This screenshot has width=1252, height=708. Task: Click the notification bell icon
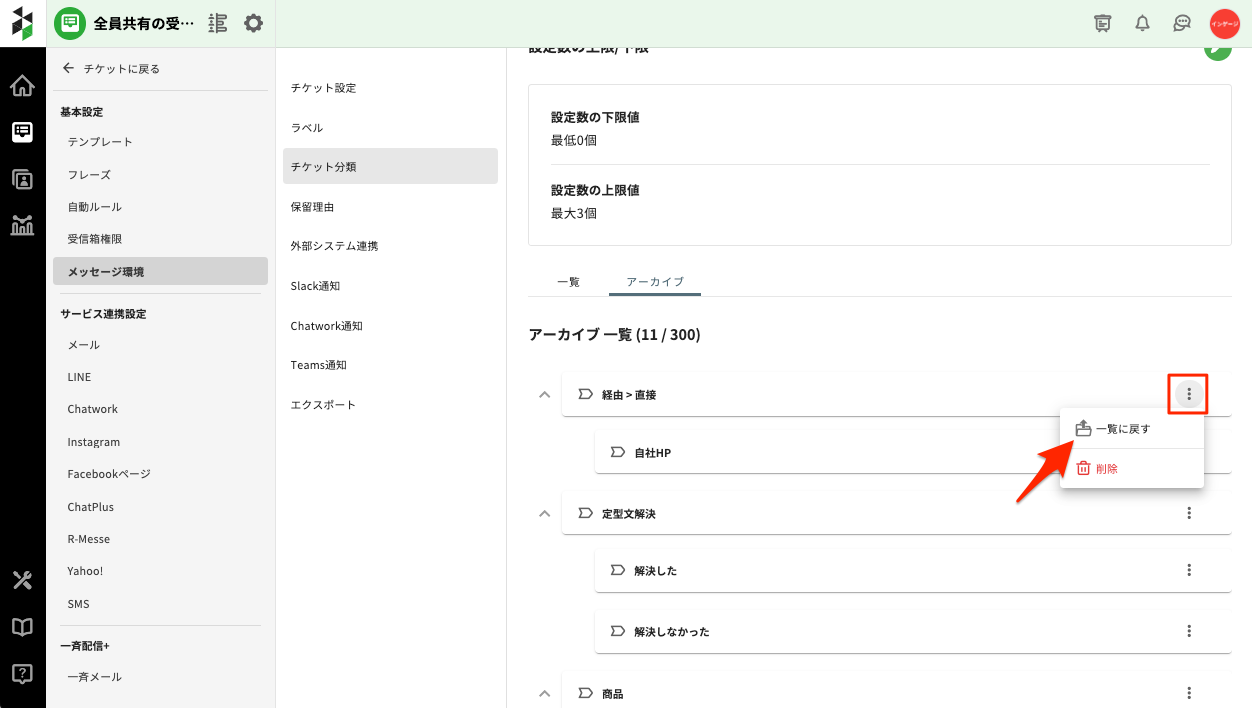pos(1142,23)
